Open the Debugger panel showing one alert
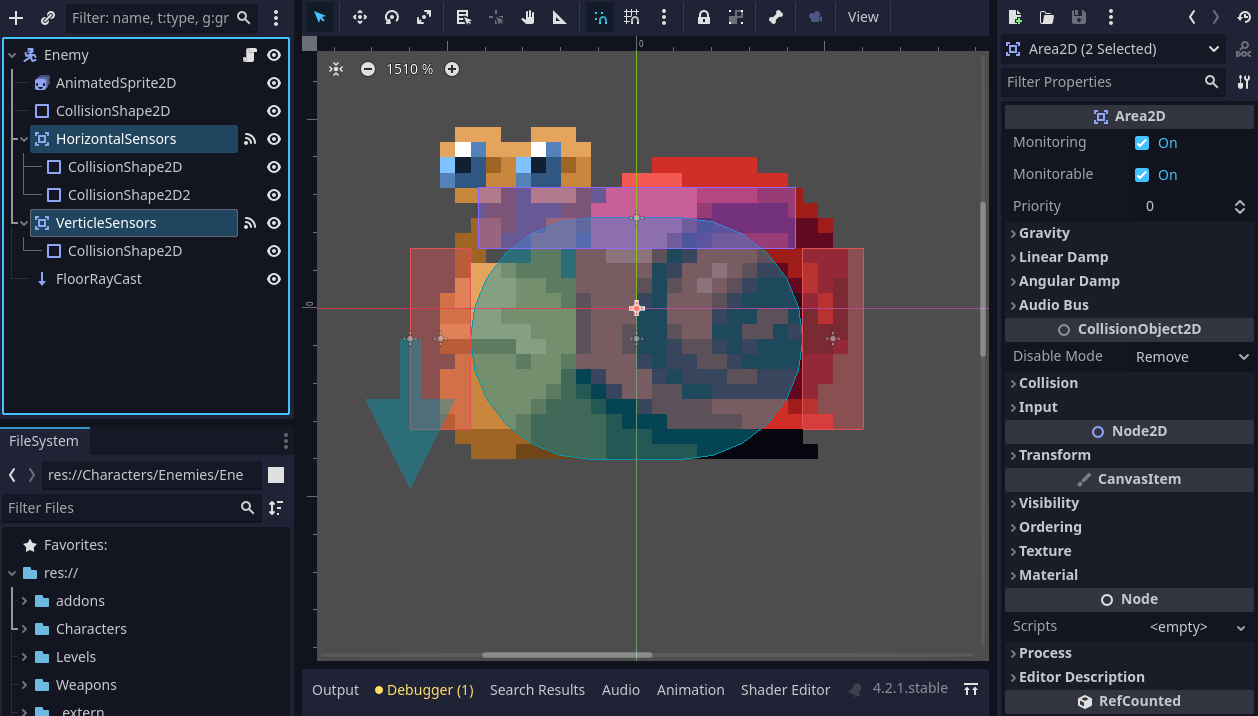 [x=424, y=689]
